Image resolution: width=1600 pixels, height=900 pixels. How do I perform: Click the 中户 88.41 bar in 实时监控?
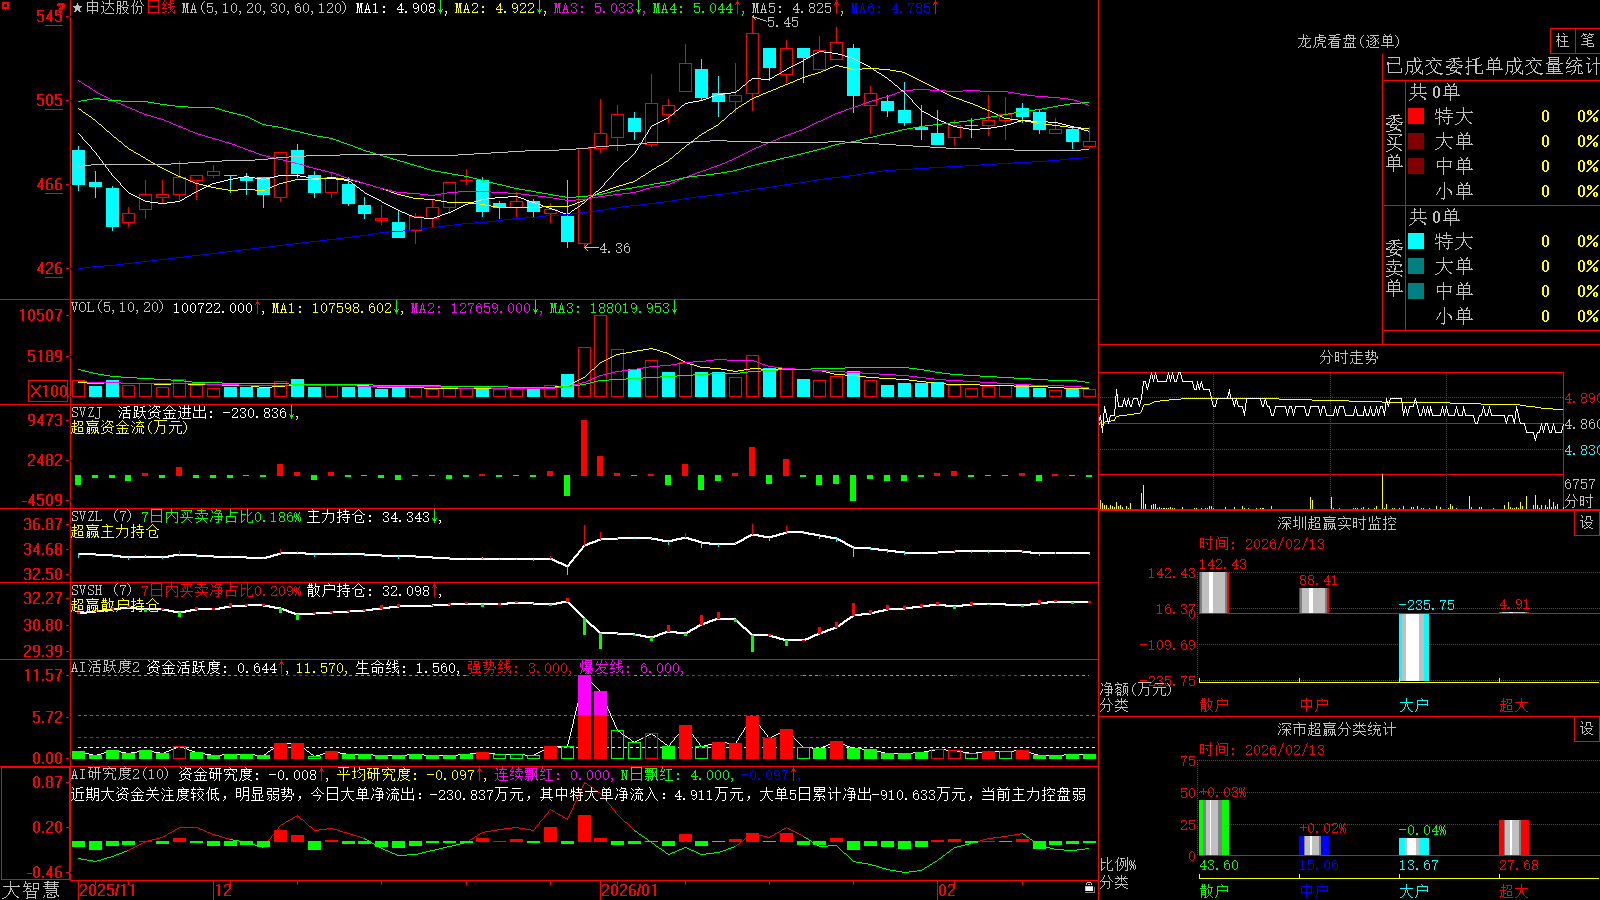(x=1314, y=600)
